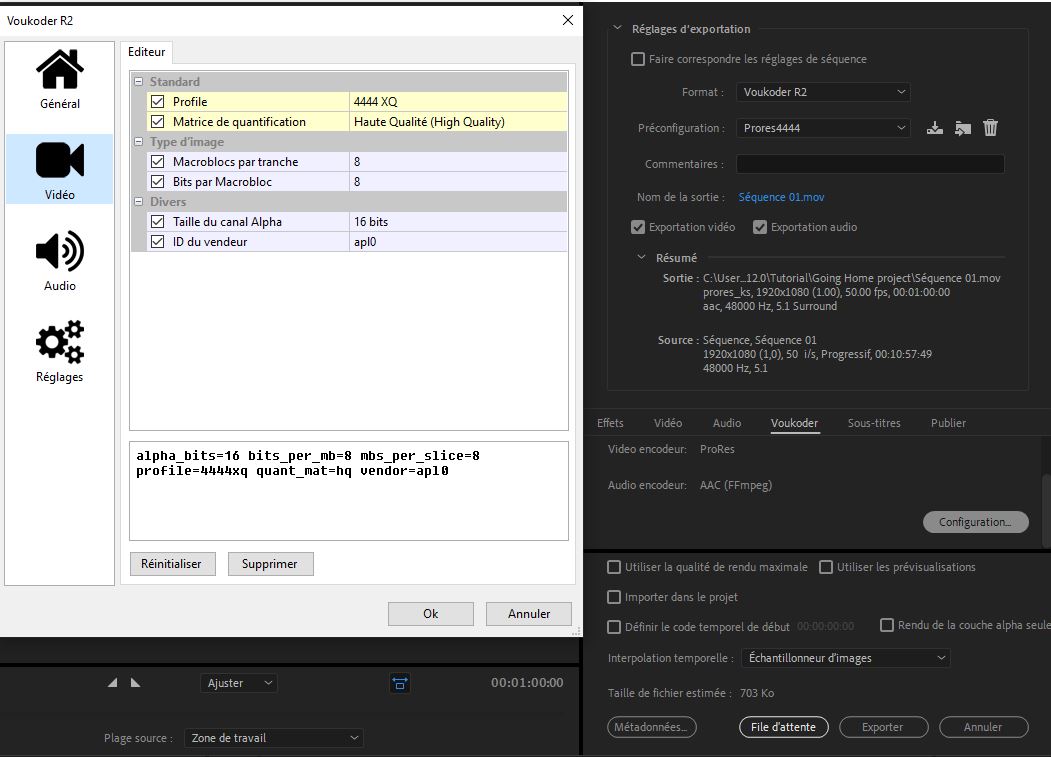Switch to the Audio export tab
The image size is (1051, 757).
[x=727, y=423]
